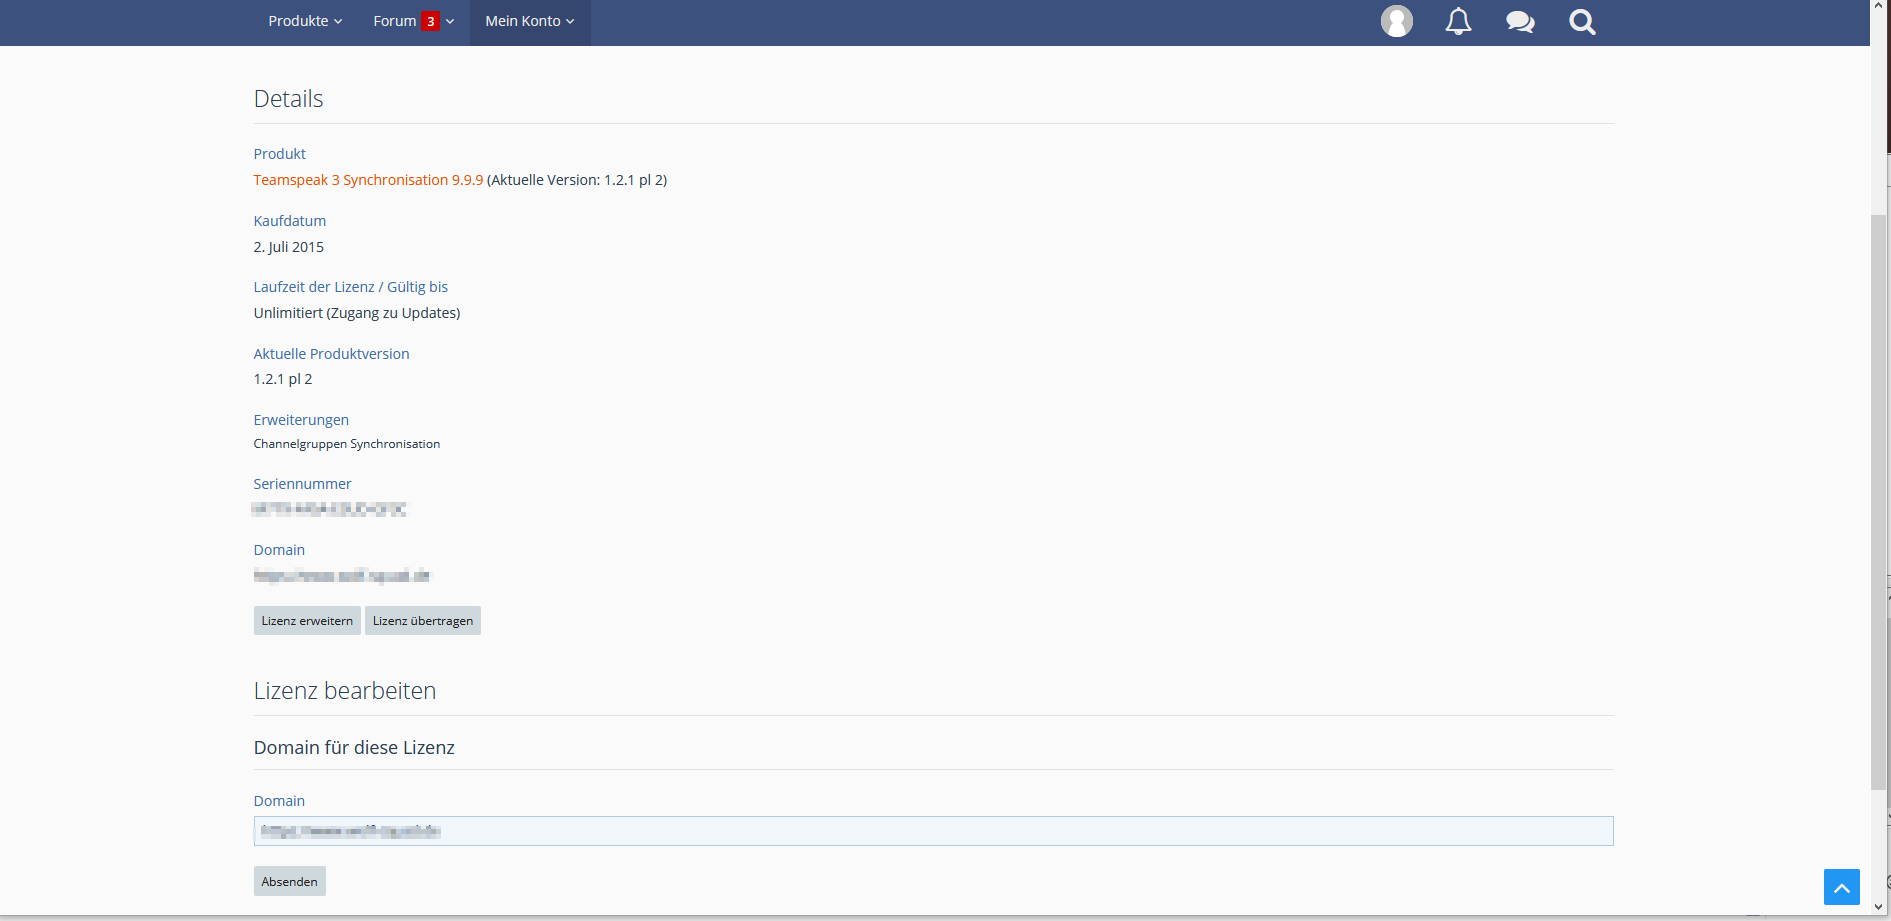Click the scrollbar down arrow
This screenshot has height=921, width=1891.
pyautogui.click(x=1878, y=907)
